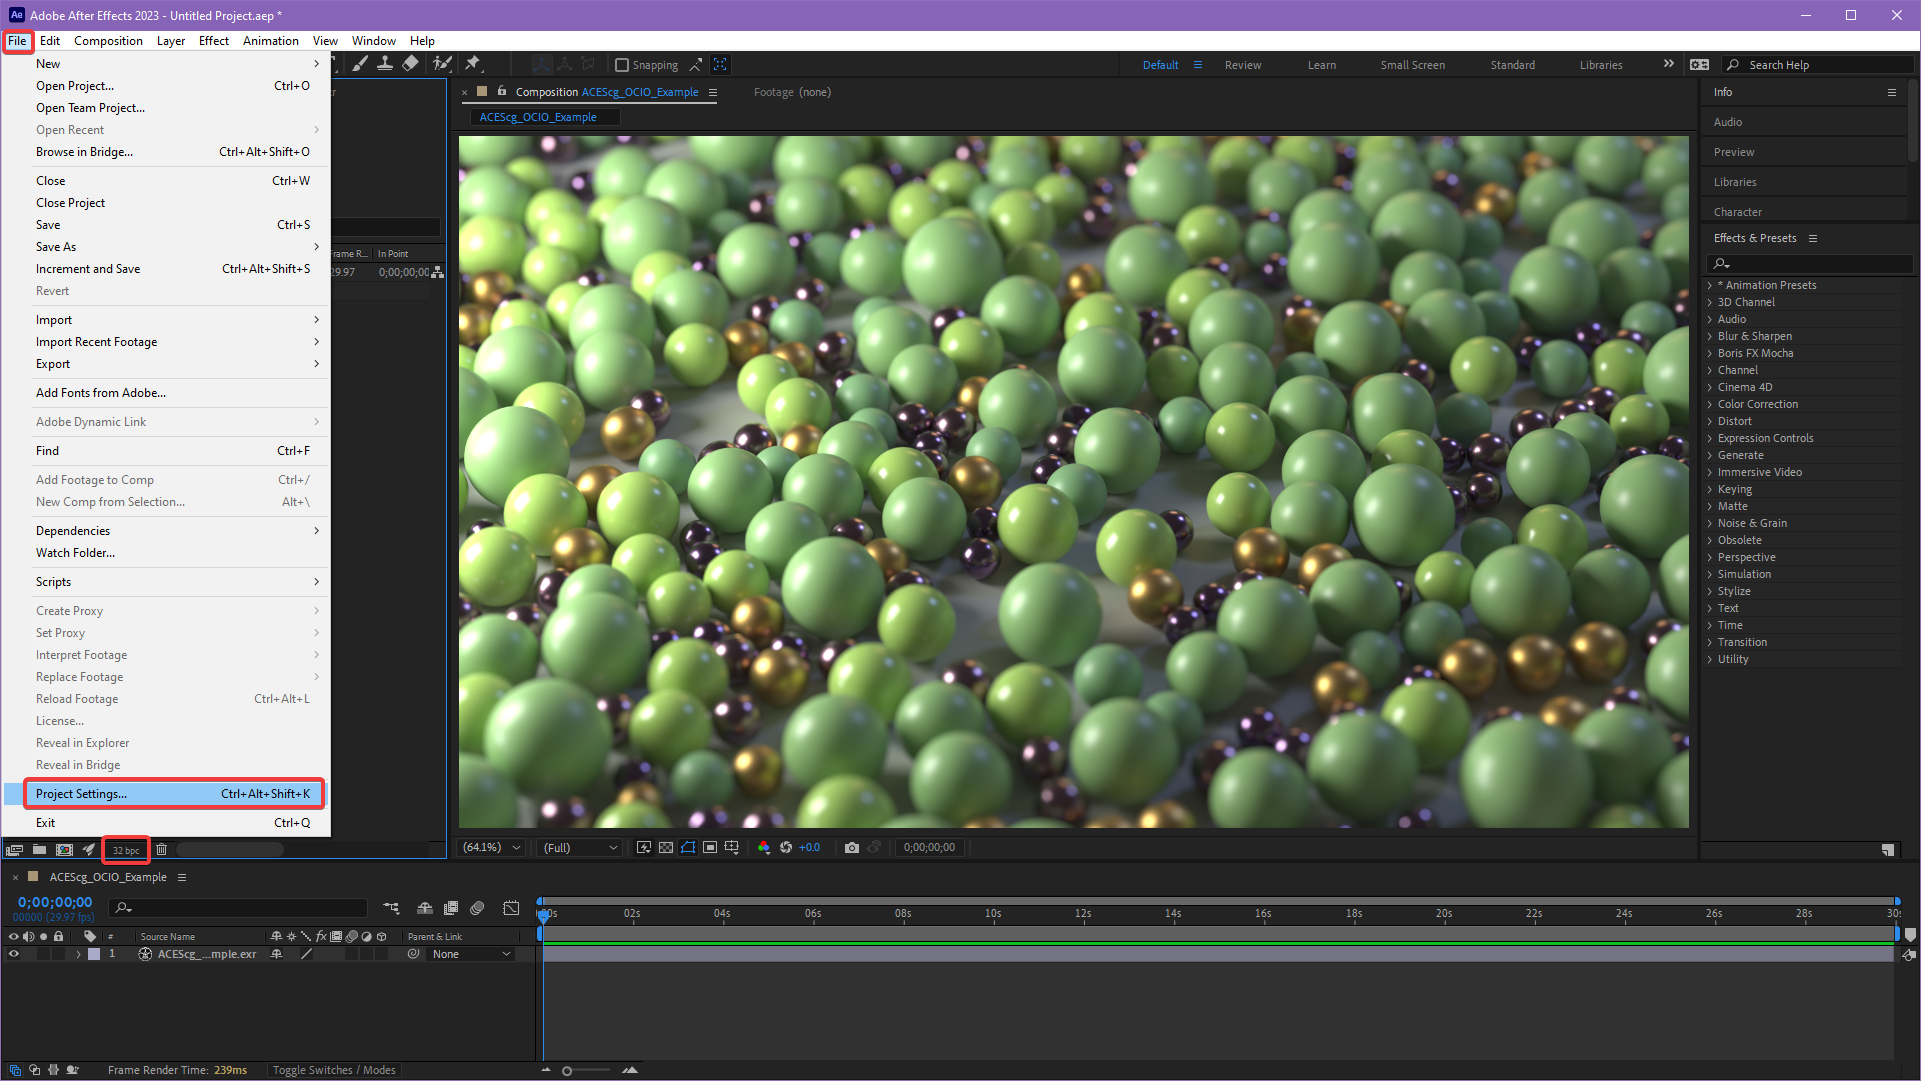
Task: Click the 32 bpc color depth button
Action: 126,850
